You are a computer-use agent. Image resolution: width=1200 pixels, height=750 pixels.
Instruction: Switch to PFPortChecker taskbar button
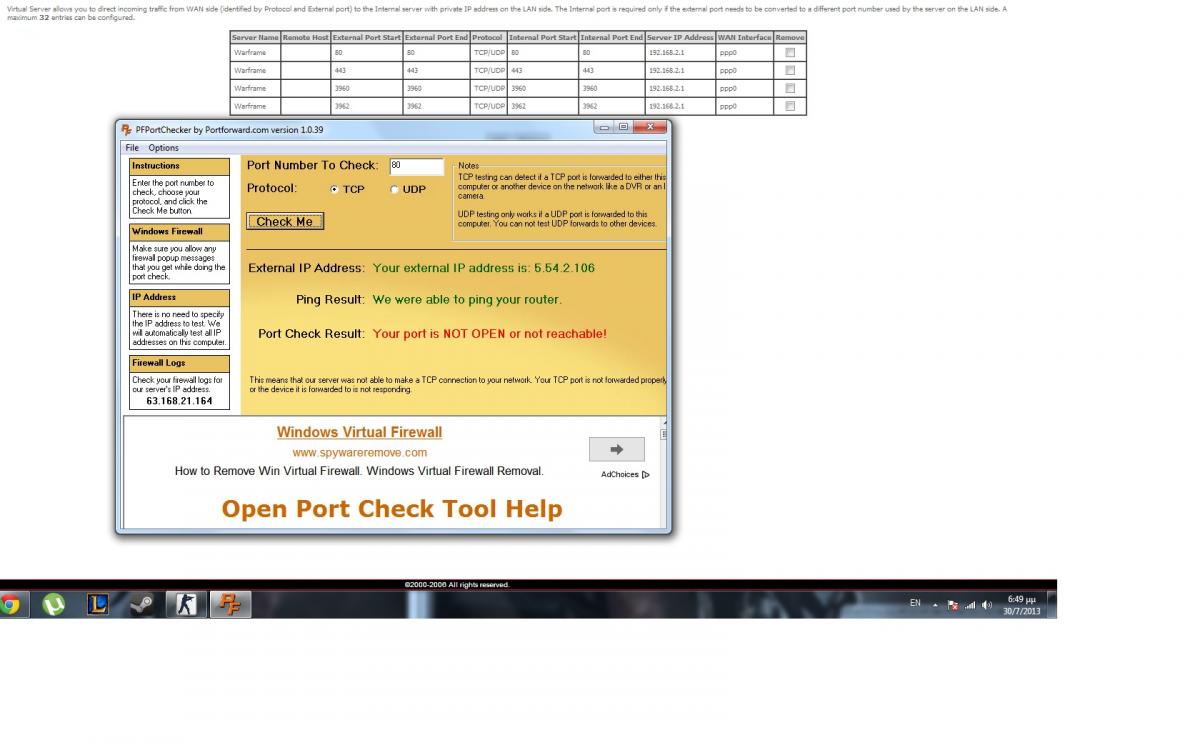coord(231,604)
